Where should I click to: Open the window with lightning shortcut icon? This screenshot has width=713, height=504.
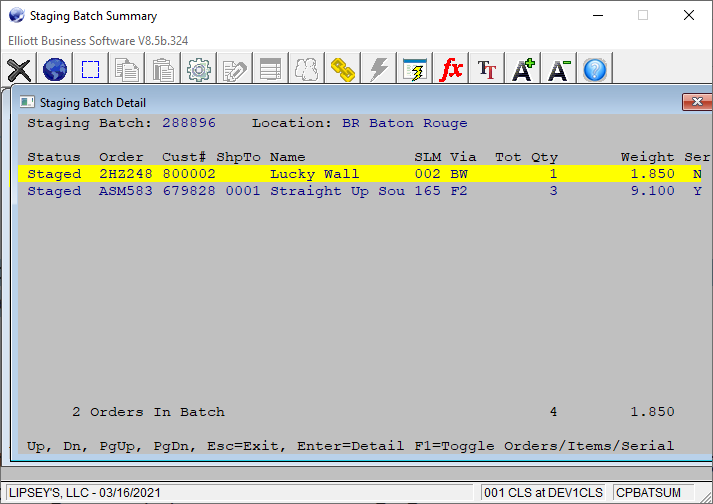click(415, 70)
